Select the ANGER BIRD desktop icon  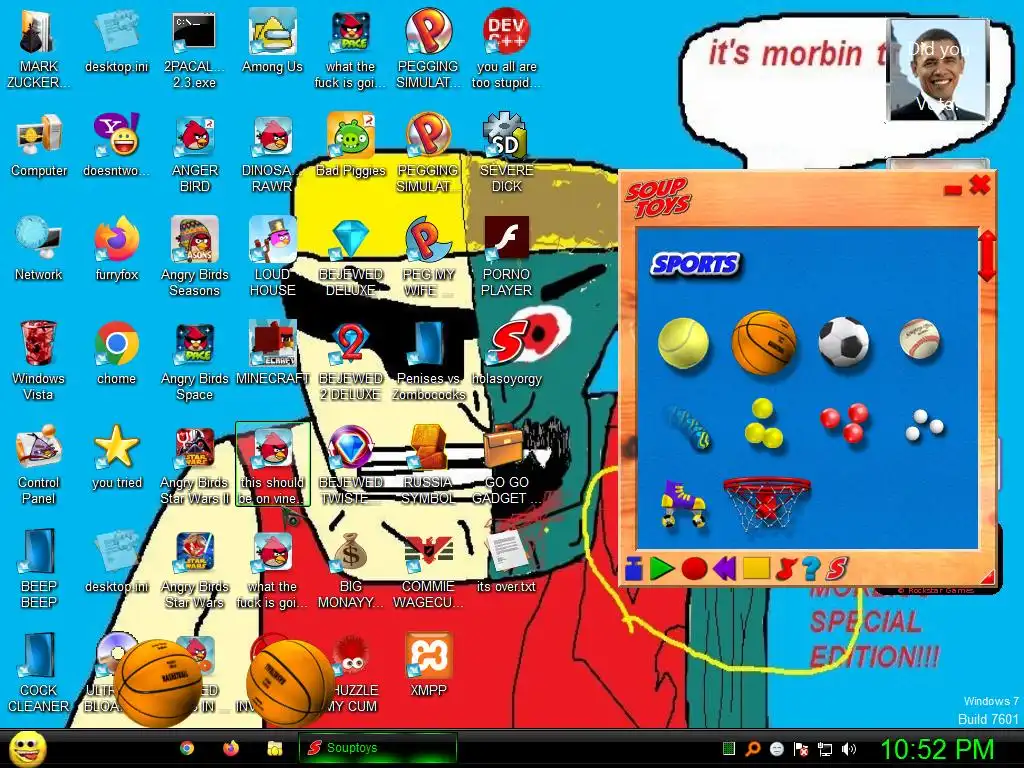[x=195, y=153]
